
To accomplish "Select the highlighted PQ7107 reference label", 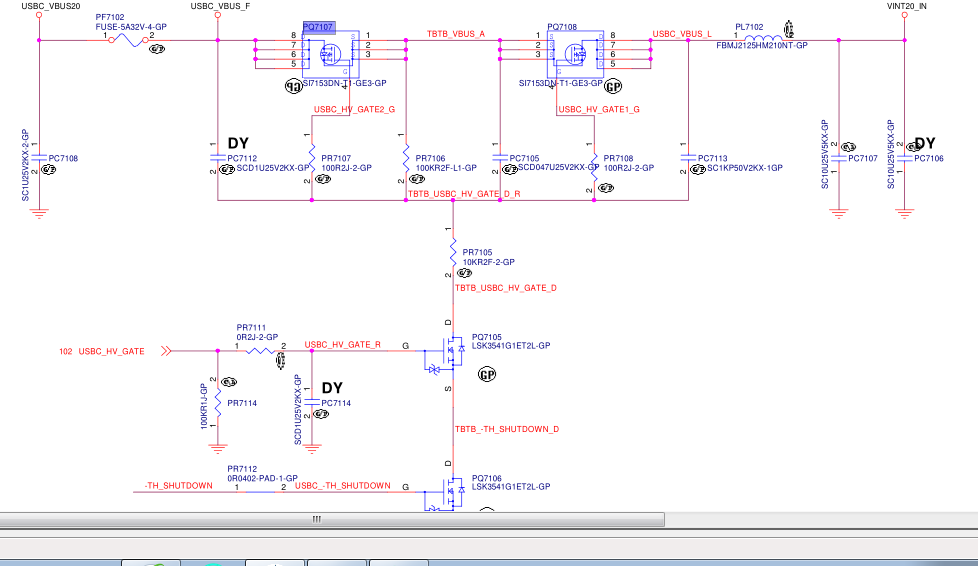I will point(319,27).
